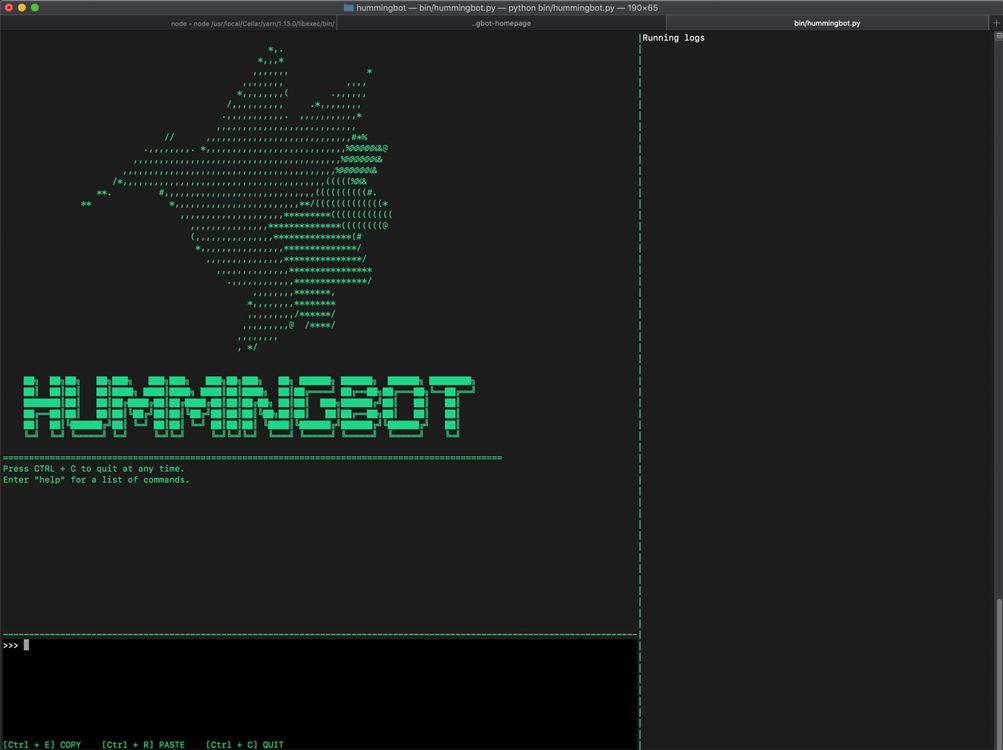Focus the >>> command input prompt
The image size is (1003, 750).
click(x=13, y=644)
